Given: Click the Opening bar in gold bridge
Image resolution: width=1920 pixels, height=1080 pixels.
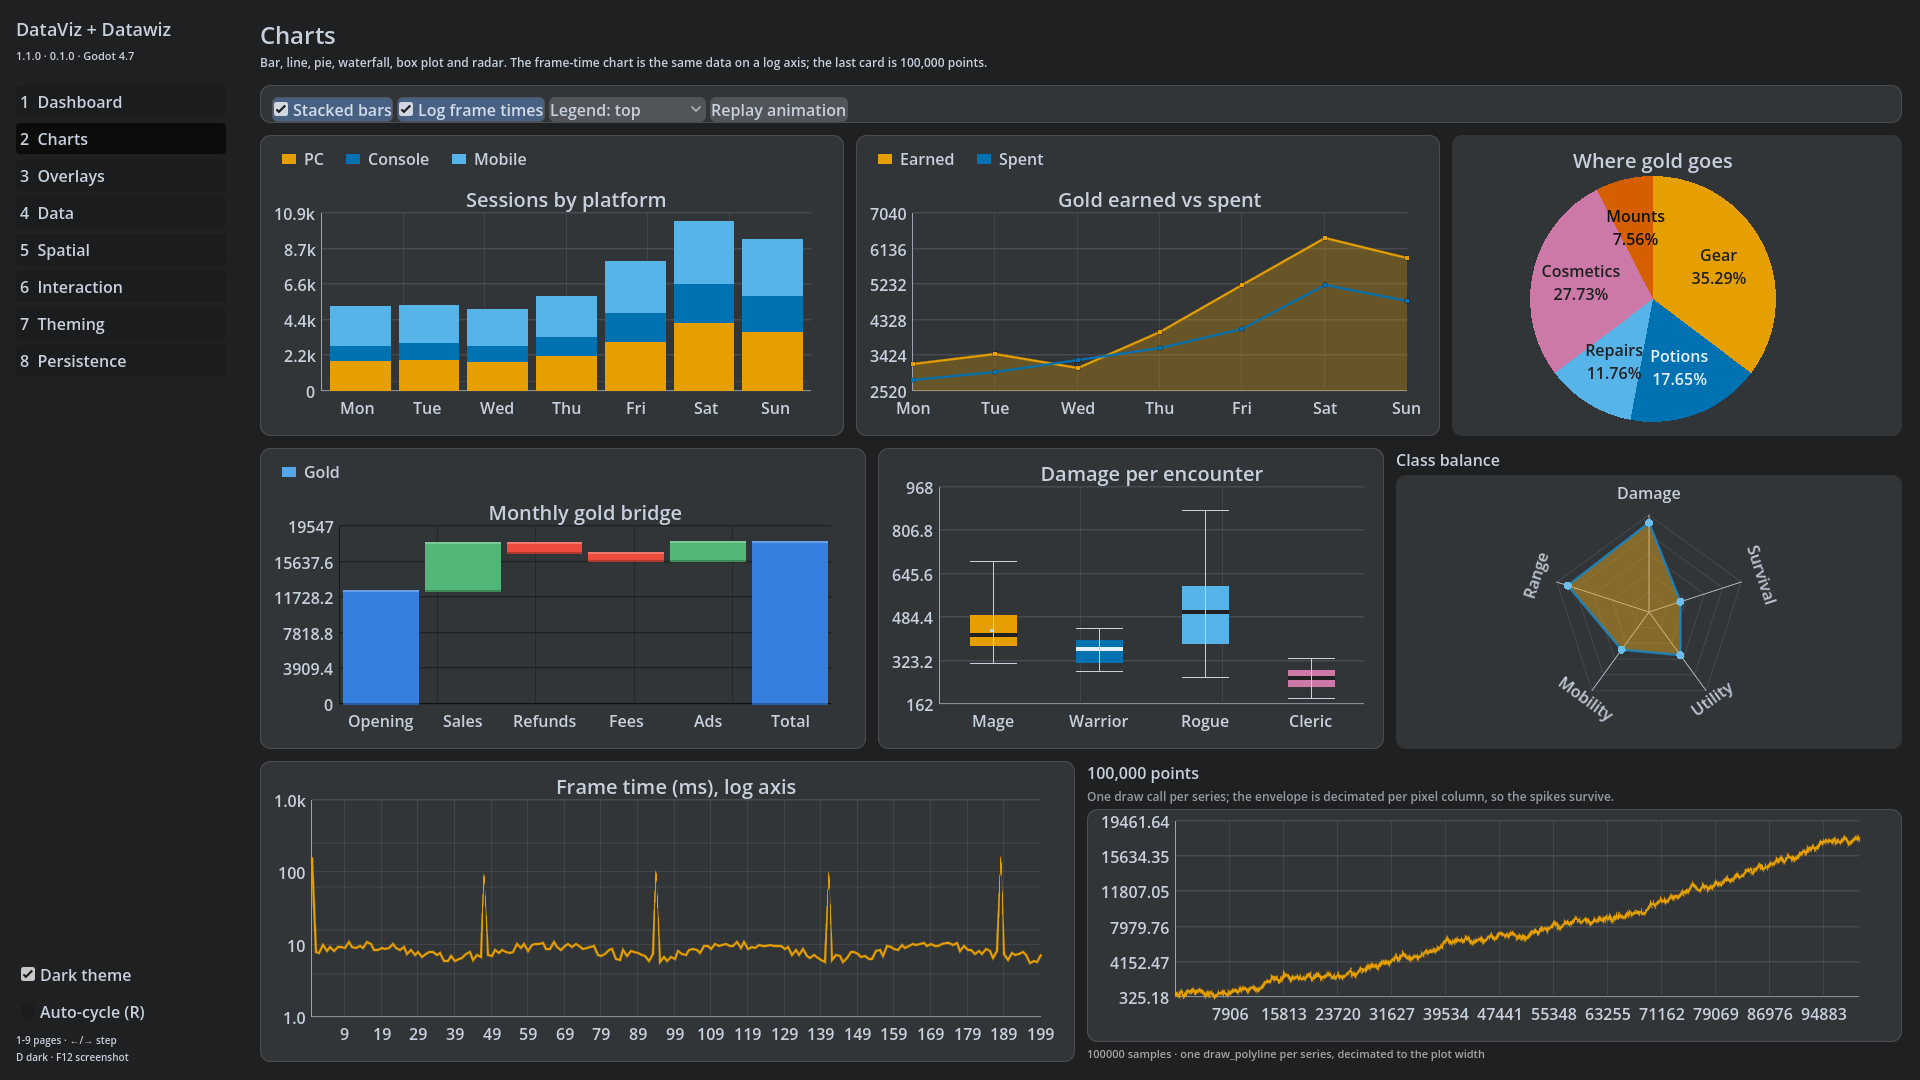Looking at the screenshot, I should tap(381, 647).
